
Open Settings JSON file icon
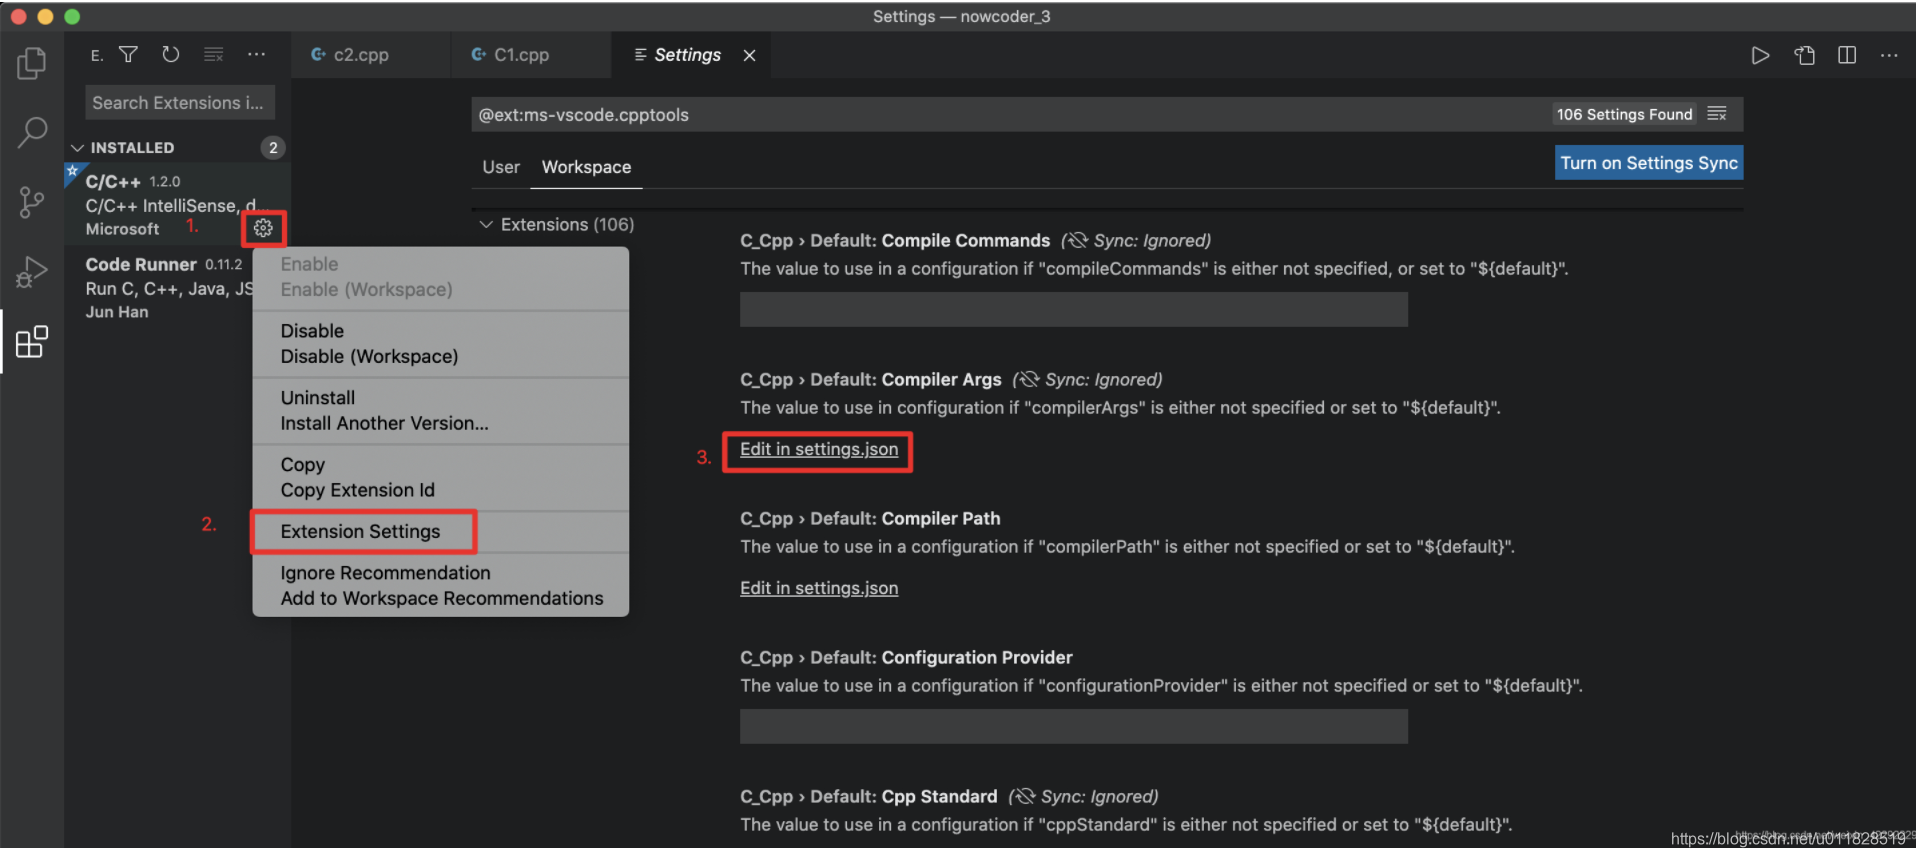1804,55
